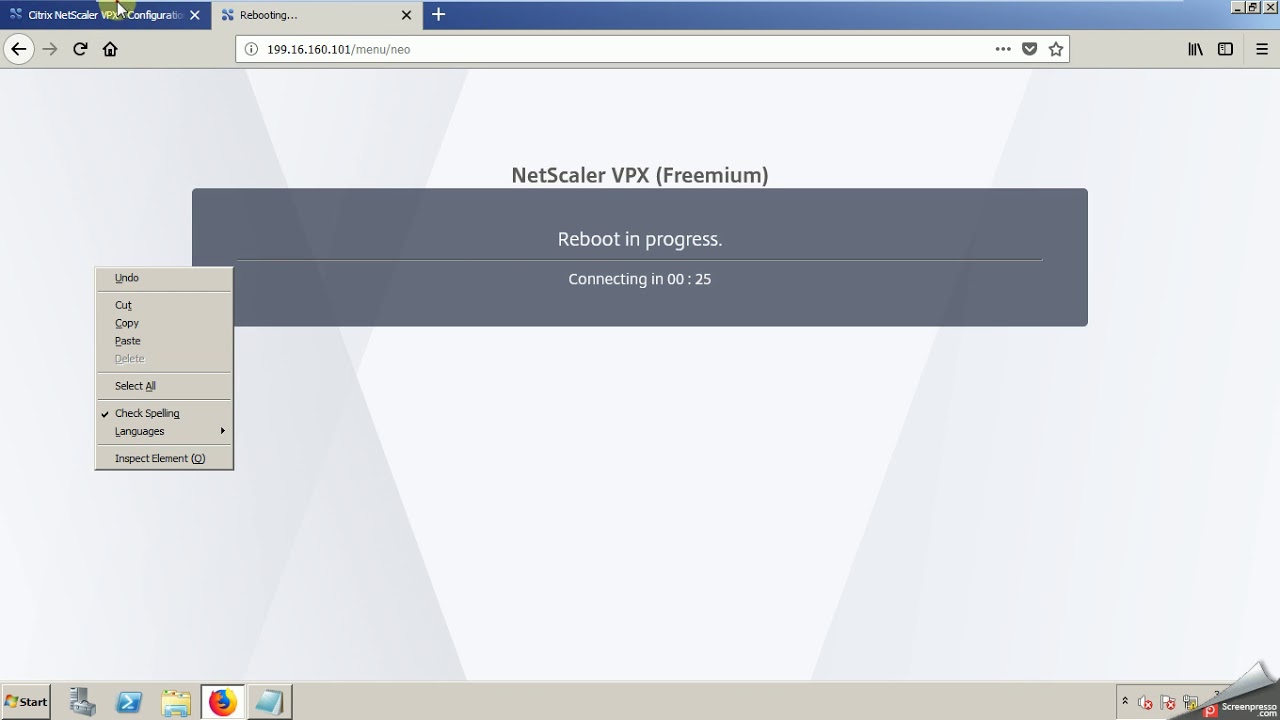Click the network status tray icon
This screenshot has height=720, width=1280.
click(x=1190, y=703)
